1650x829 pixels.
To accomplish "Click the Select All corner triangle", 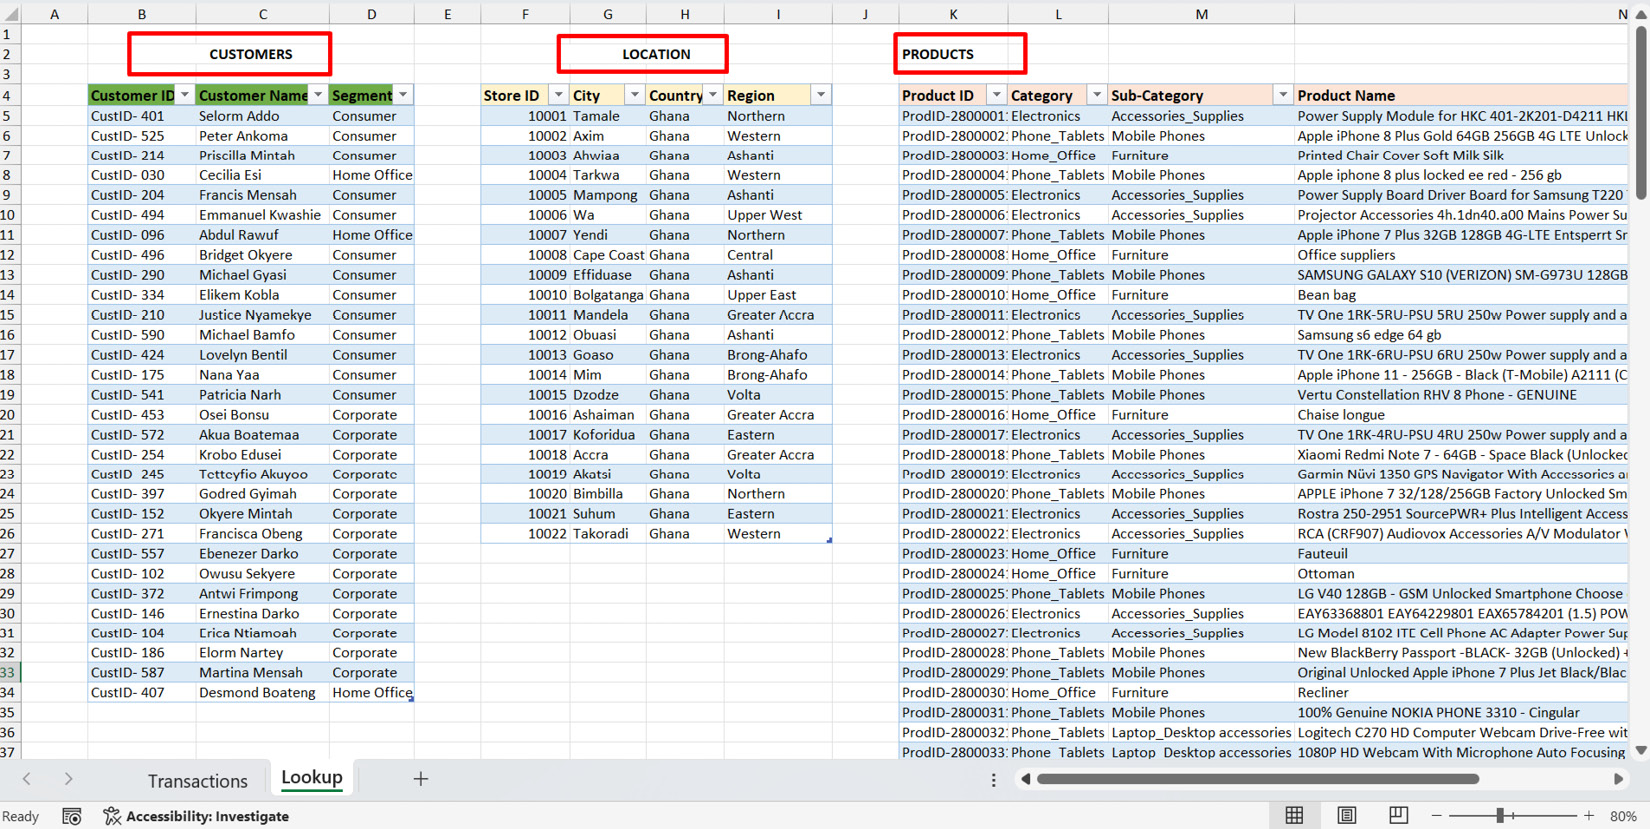I will click(11, 14).
